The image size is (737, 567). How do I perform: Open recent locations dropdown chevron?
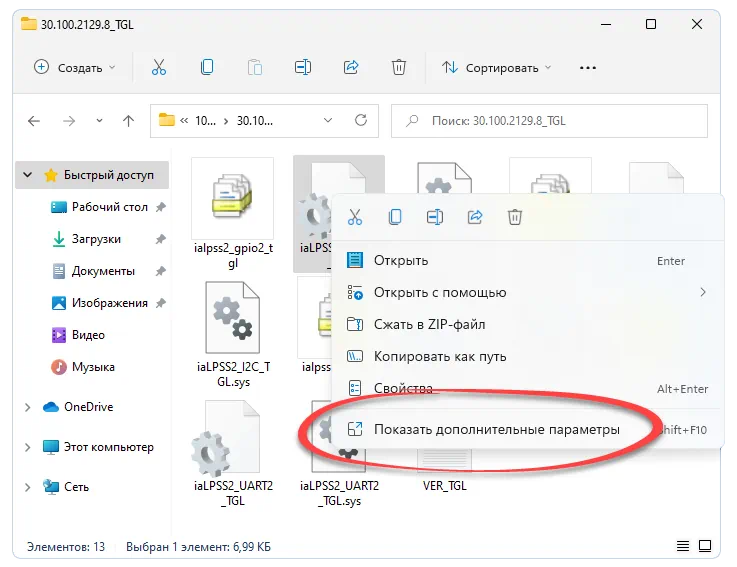click(99, 121)
